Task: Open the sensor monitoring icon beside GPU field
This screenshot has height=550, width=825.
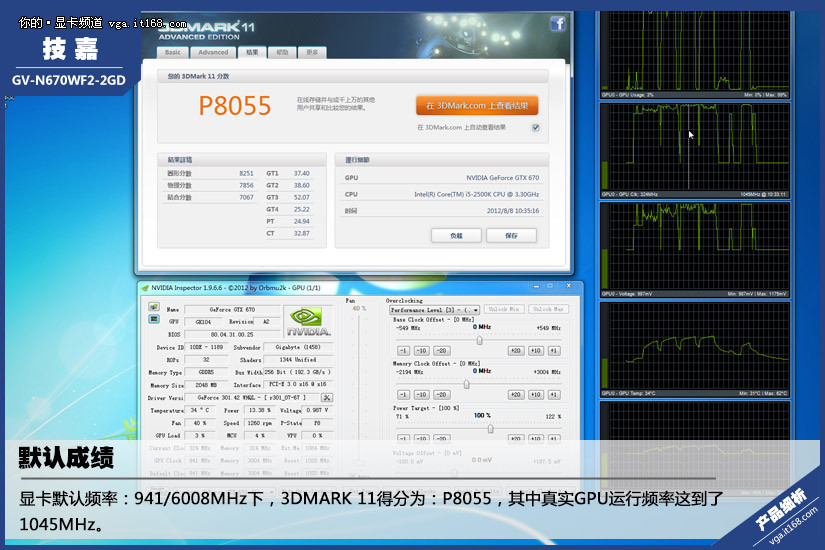Action: (x=154, y=319)
